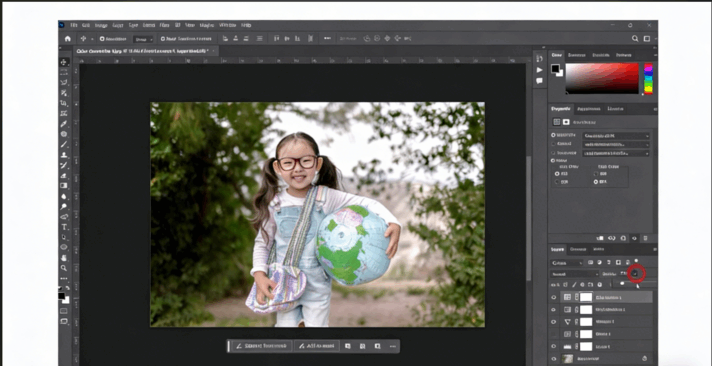Viewport: 712px width, 366px height.
Task: Open the blend mode dropdown in Layers panel
Action: [574, 274]
